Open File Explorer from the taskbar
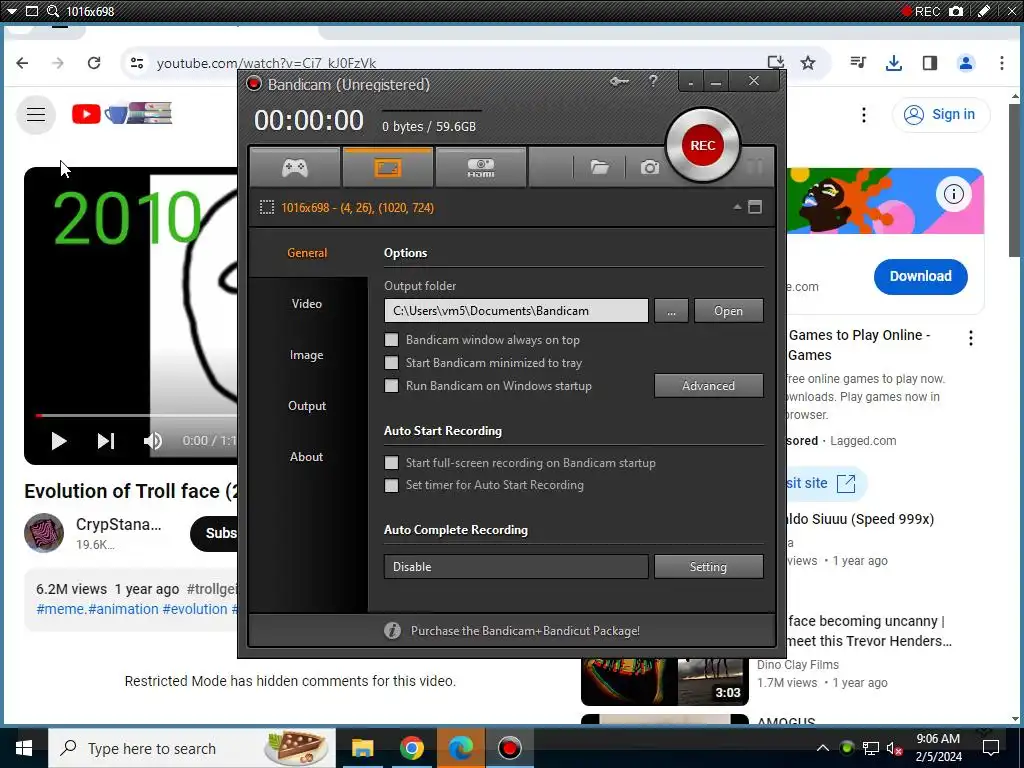This screenshot has height=768, width=1024. pos(362,748)
